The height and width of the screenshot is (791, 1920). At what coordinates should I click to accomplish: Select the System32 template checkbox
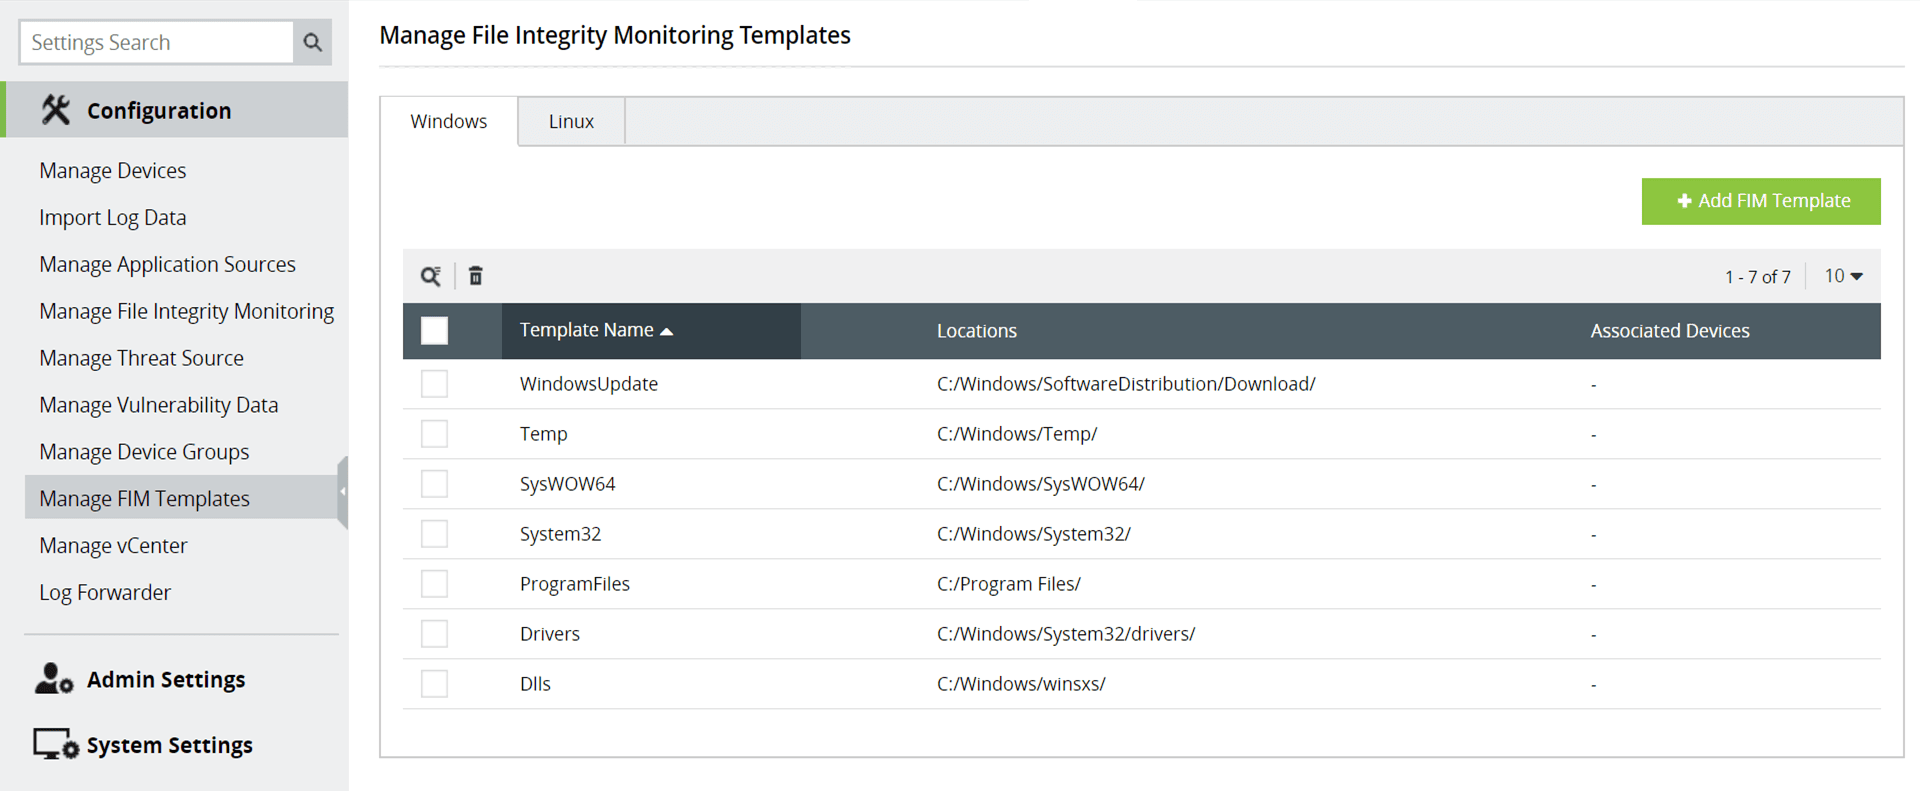[435, 534]
